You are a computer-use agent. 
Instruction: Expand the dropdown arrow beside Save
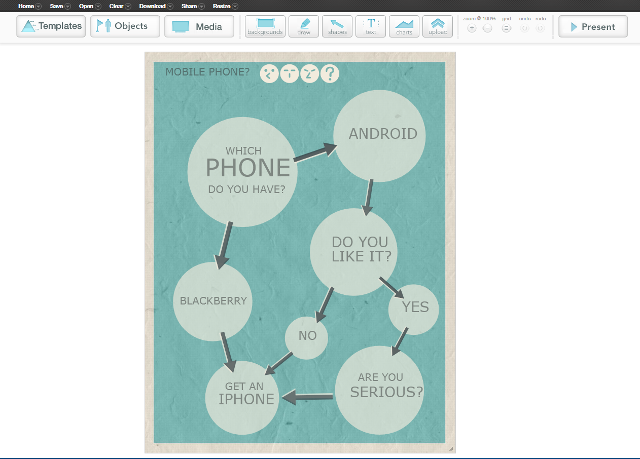click(x=68, y=7)
